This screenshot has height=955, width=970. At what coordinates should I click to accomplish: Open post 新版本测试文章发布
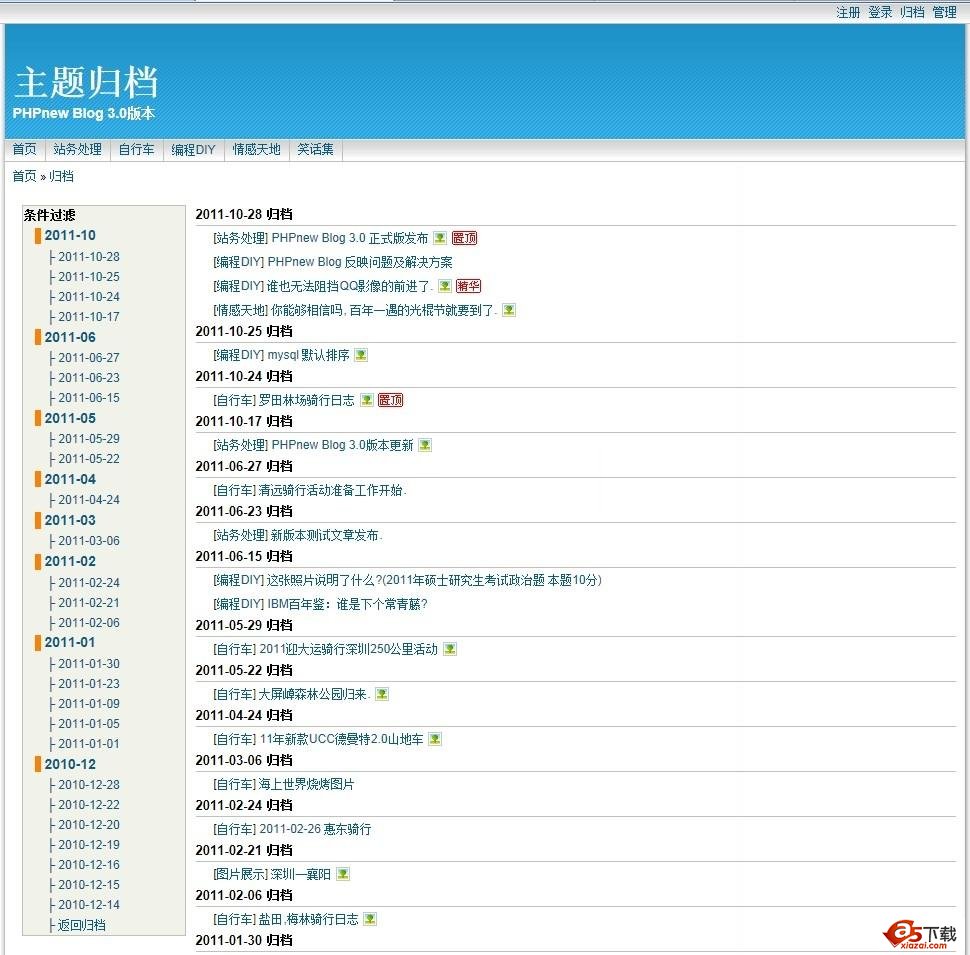tap(326, 535)
